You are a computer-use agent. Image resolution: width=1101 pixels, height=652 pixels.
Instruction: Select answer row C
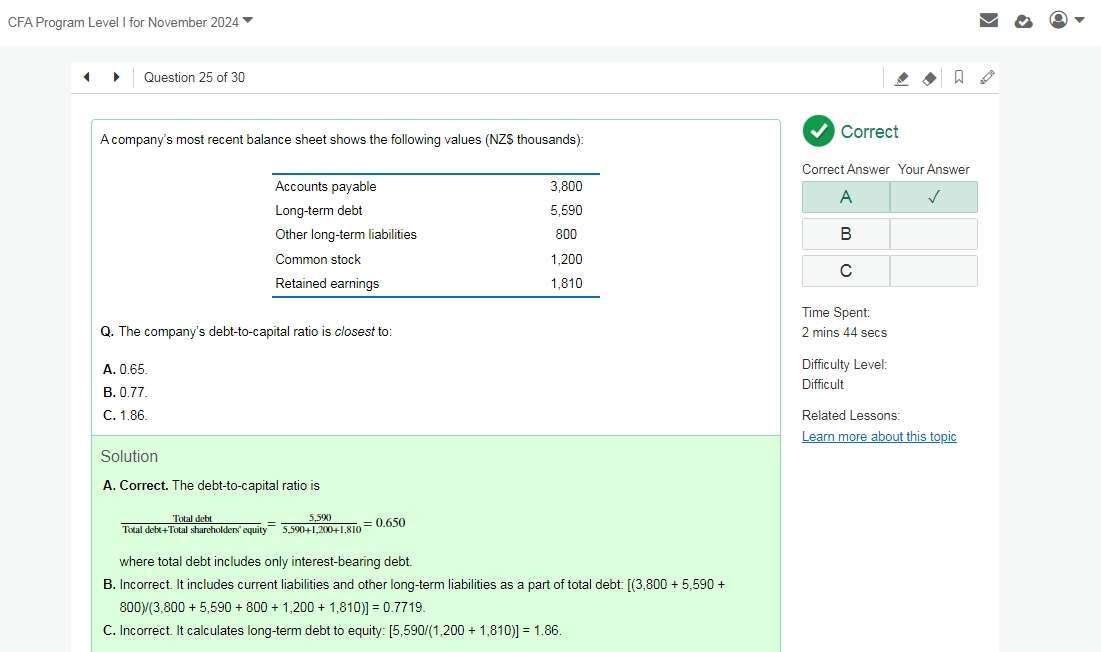point(846,271)
